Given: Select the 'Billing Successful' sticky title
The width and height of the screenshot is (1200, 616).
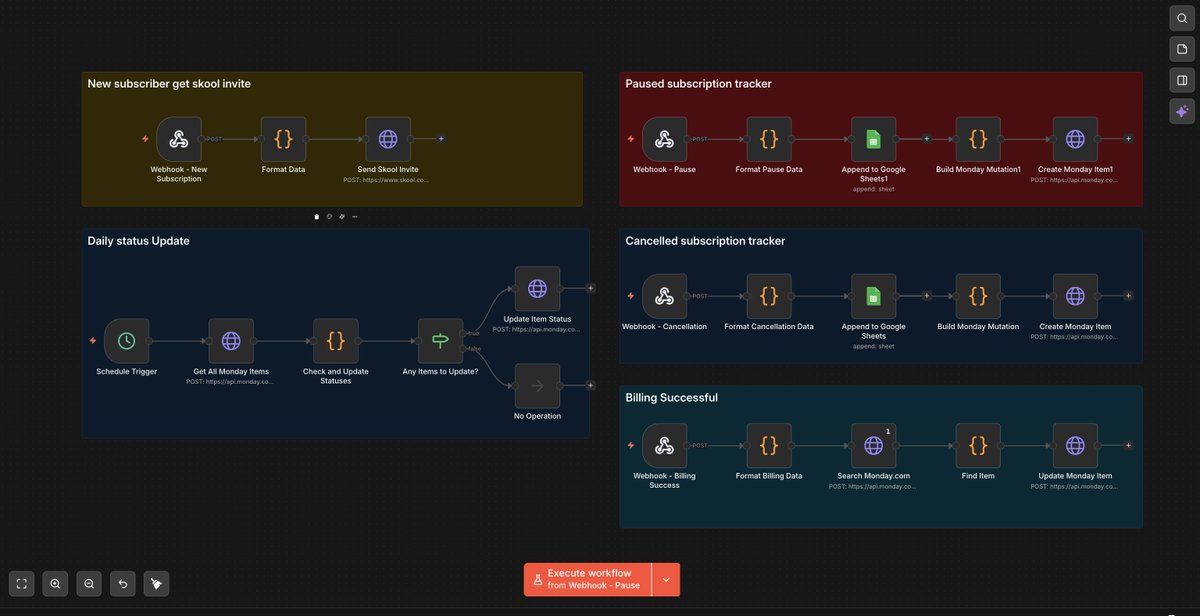Looking at the screenshot, I should point(671,397).
